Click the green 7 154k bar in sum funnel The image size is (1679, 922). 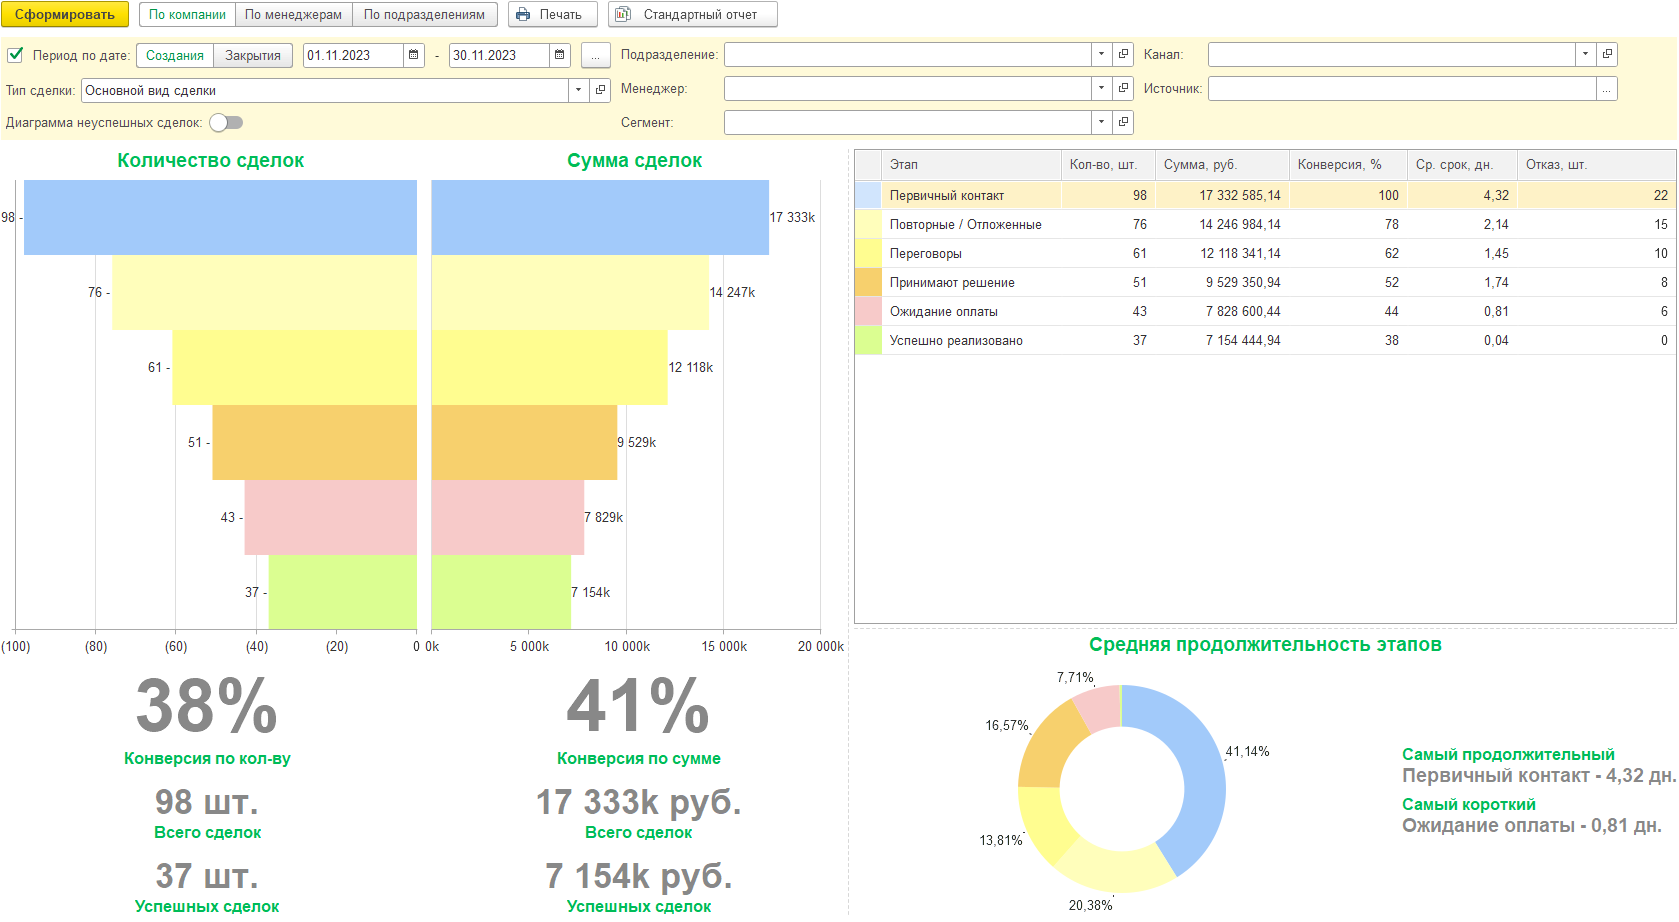pyautogui.click(x=501, y=592)
